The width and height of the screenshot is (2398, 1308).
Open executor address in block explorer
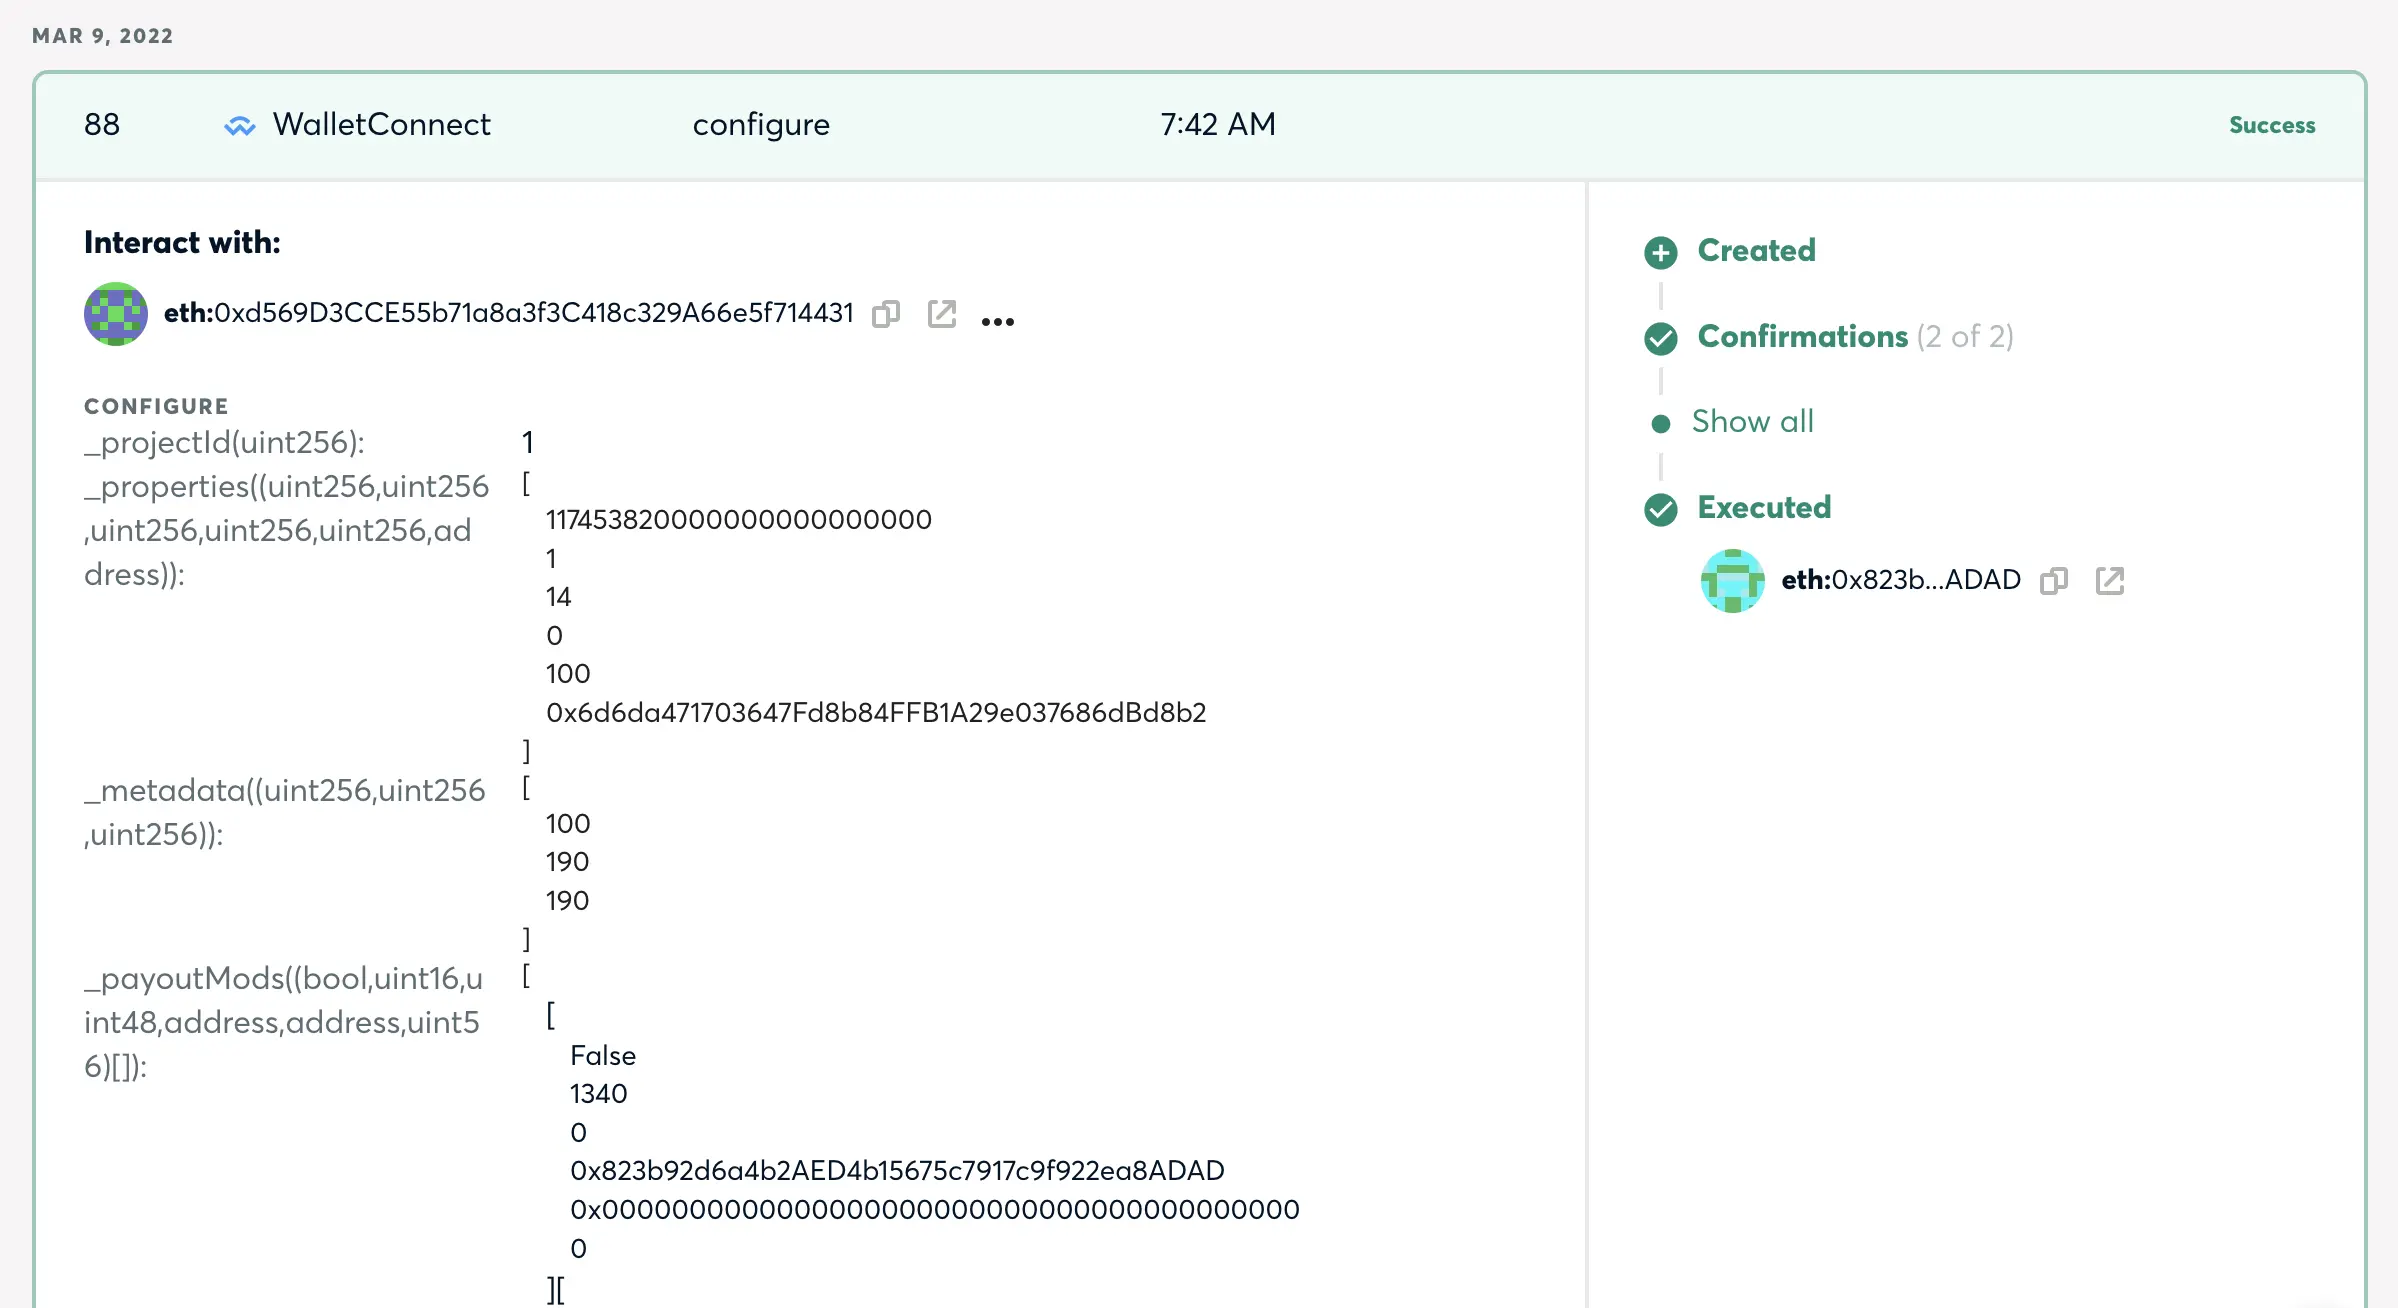2109,581
